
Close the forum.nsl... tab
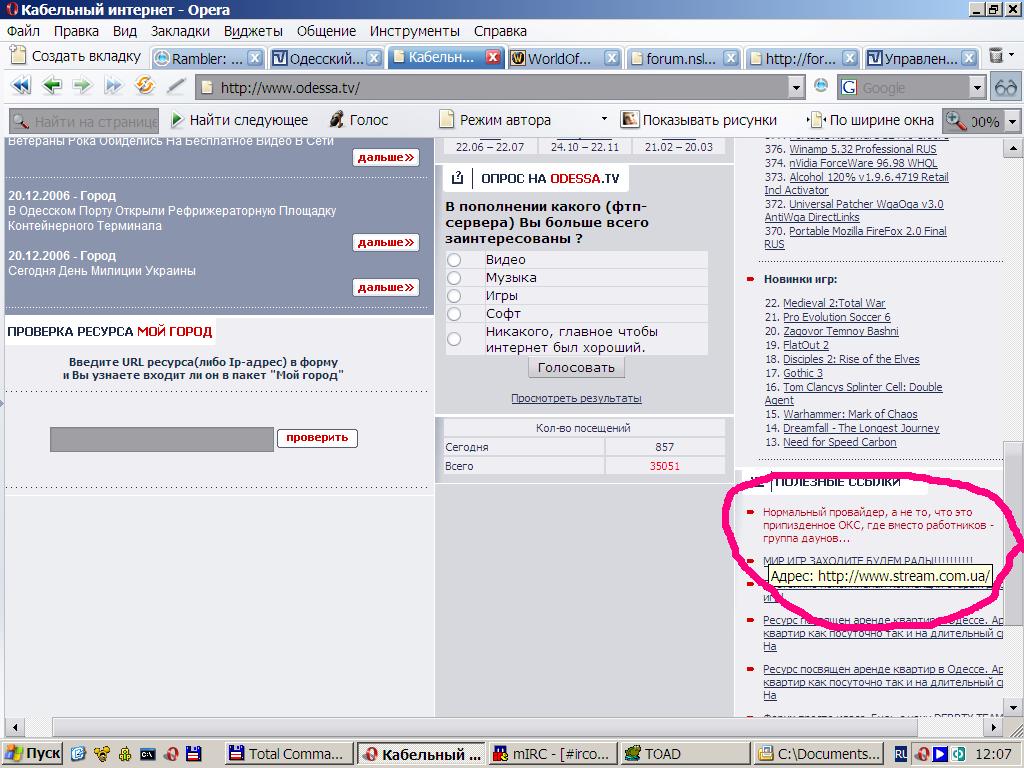731,58
